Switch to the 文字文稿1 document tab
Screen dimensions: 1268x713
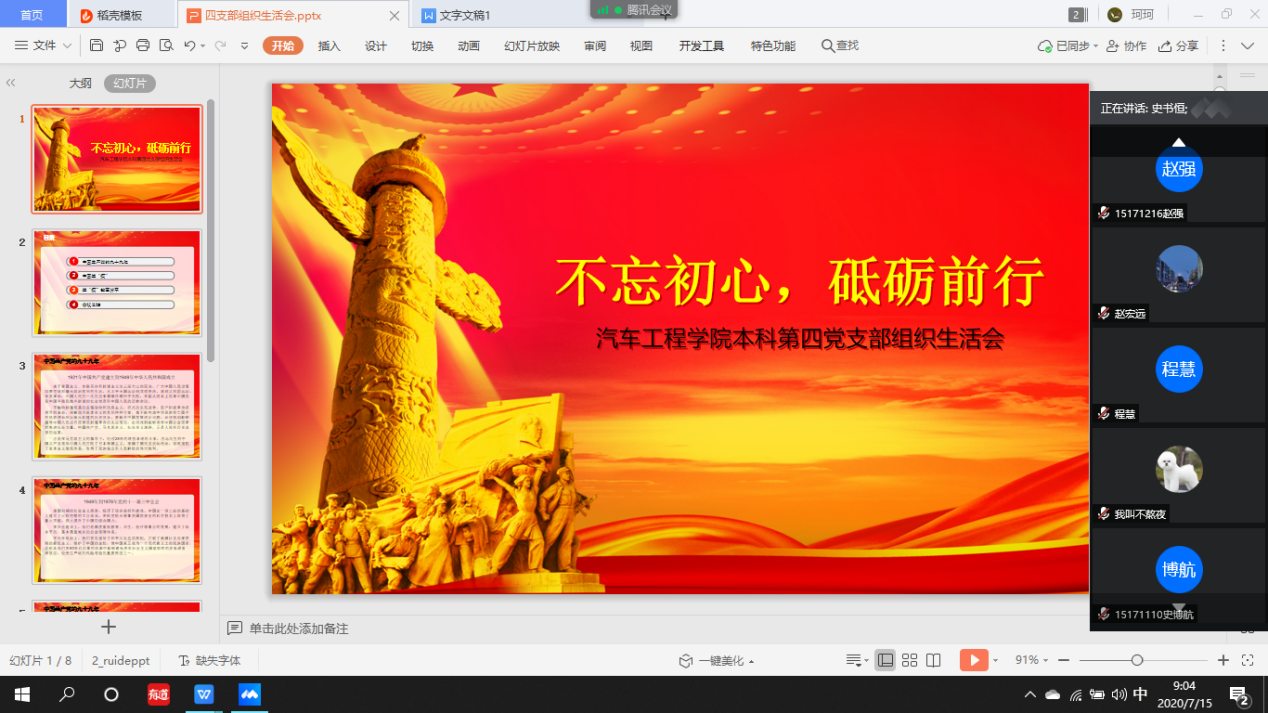464,15
